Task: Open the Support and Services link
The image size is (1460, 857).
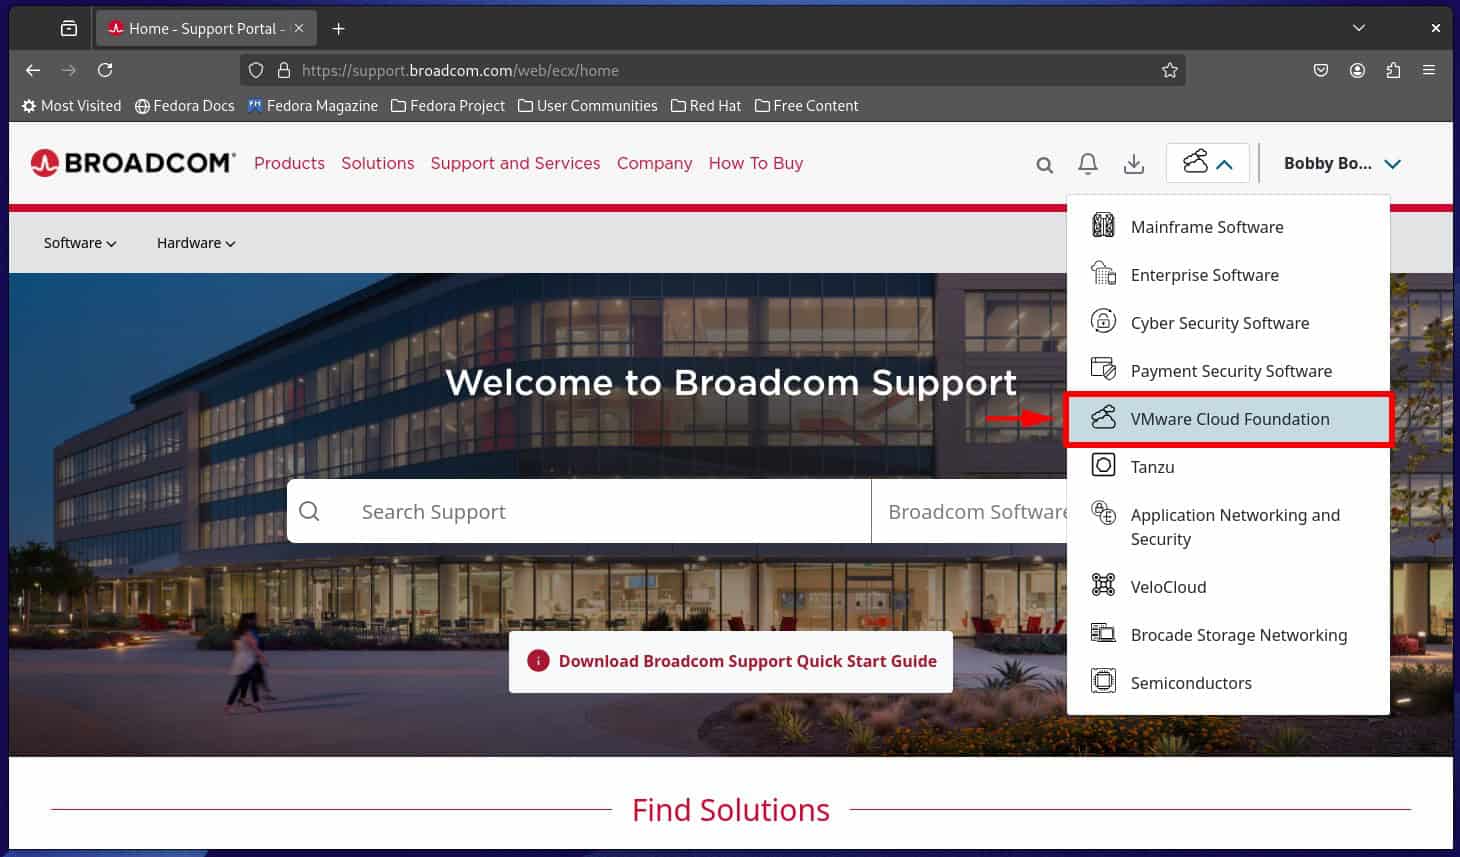Action: coord(515,163)
